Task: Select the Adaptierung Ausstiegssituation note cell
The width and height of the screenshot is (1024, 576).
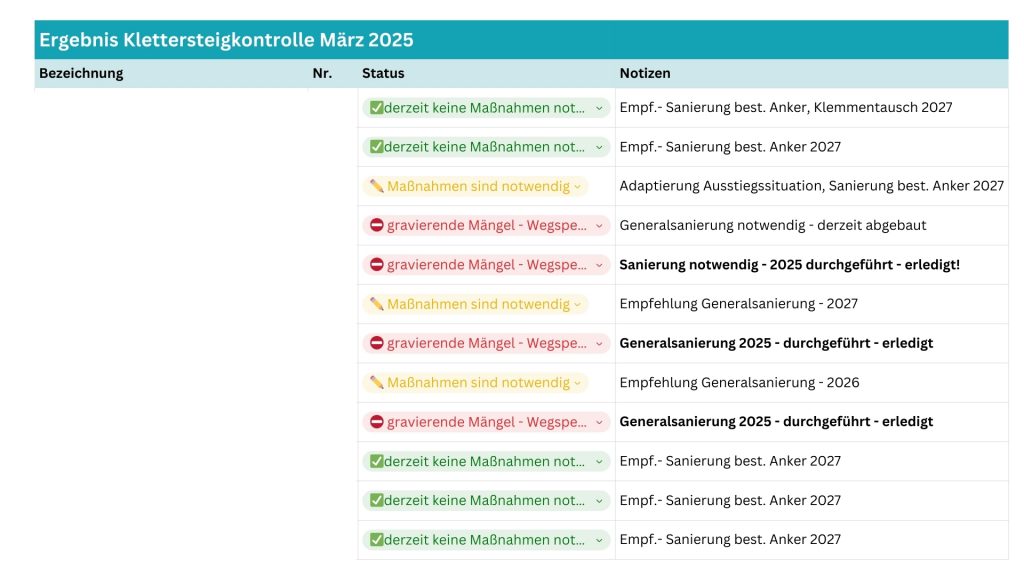Action: 811,186
